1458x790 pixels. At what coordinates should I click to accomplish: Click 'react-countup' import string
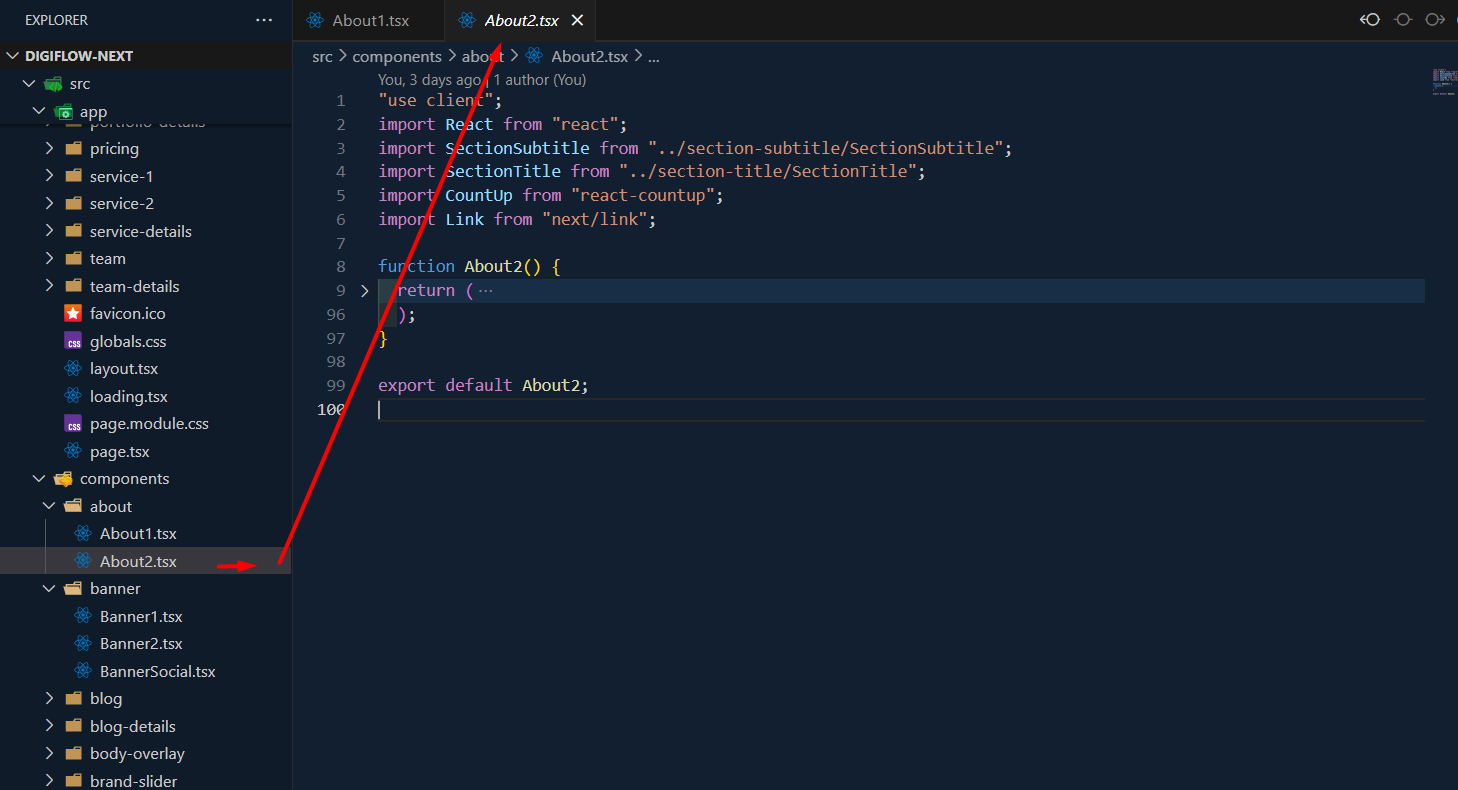point(643,196)
